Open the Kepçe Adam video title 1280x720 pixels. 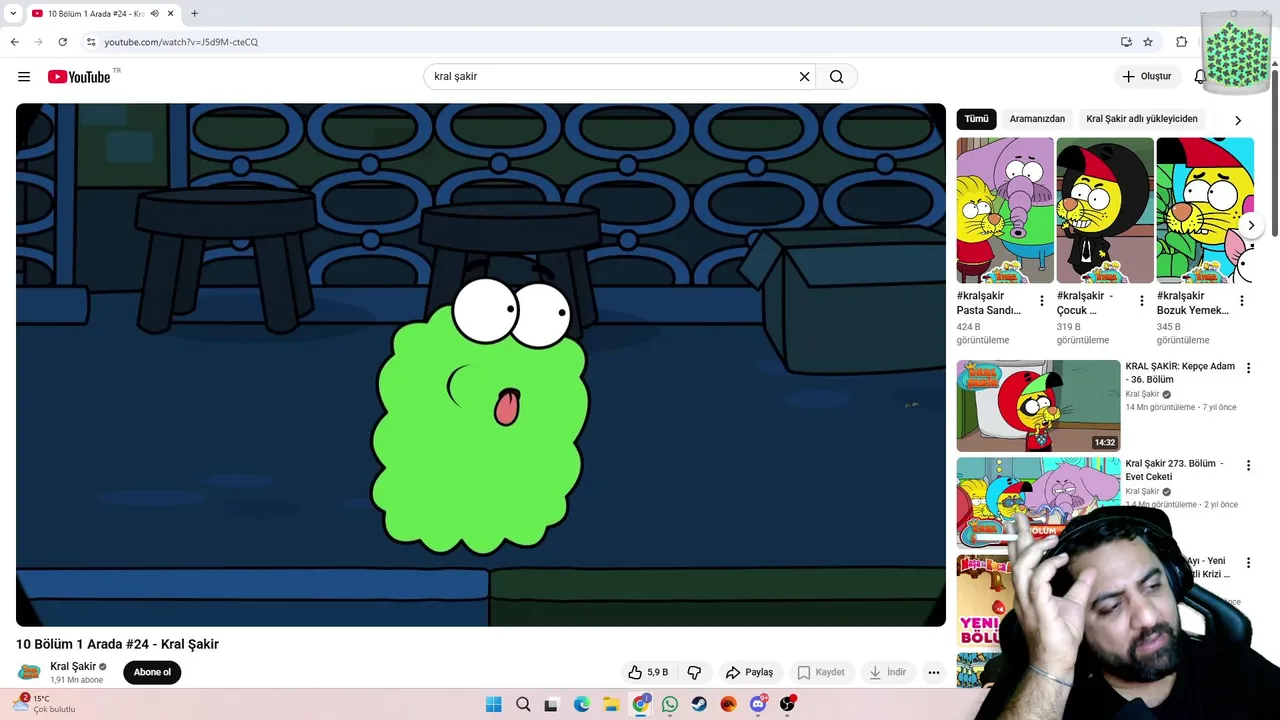click(x=1180, y=373)
